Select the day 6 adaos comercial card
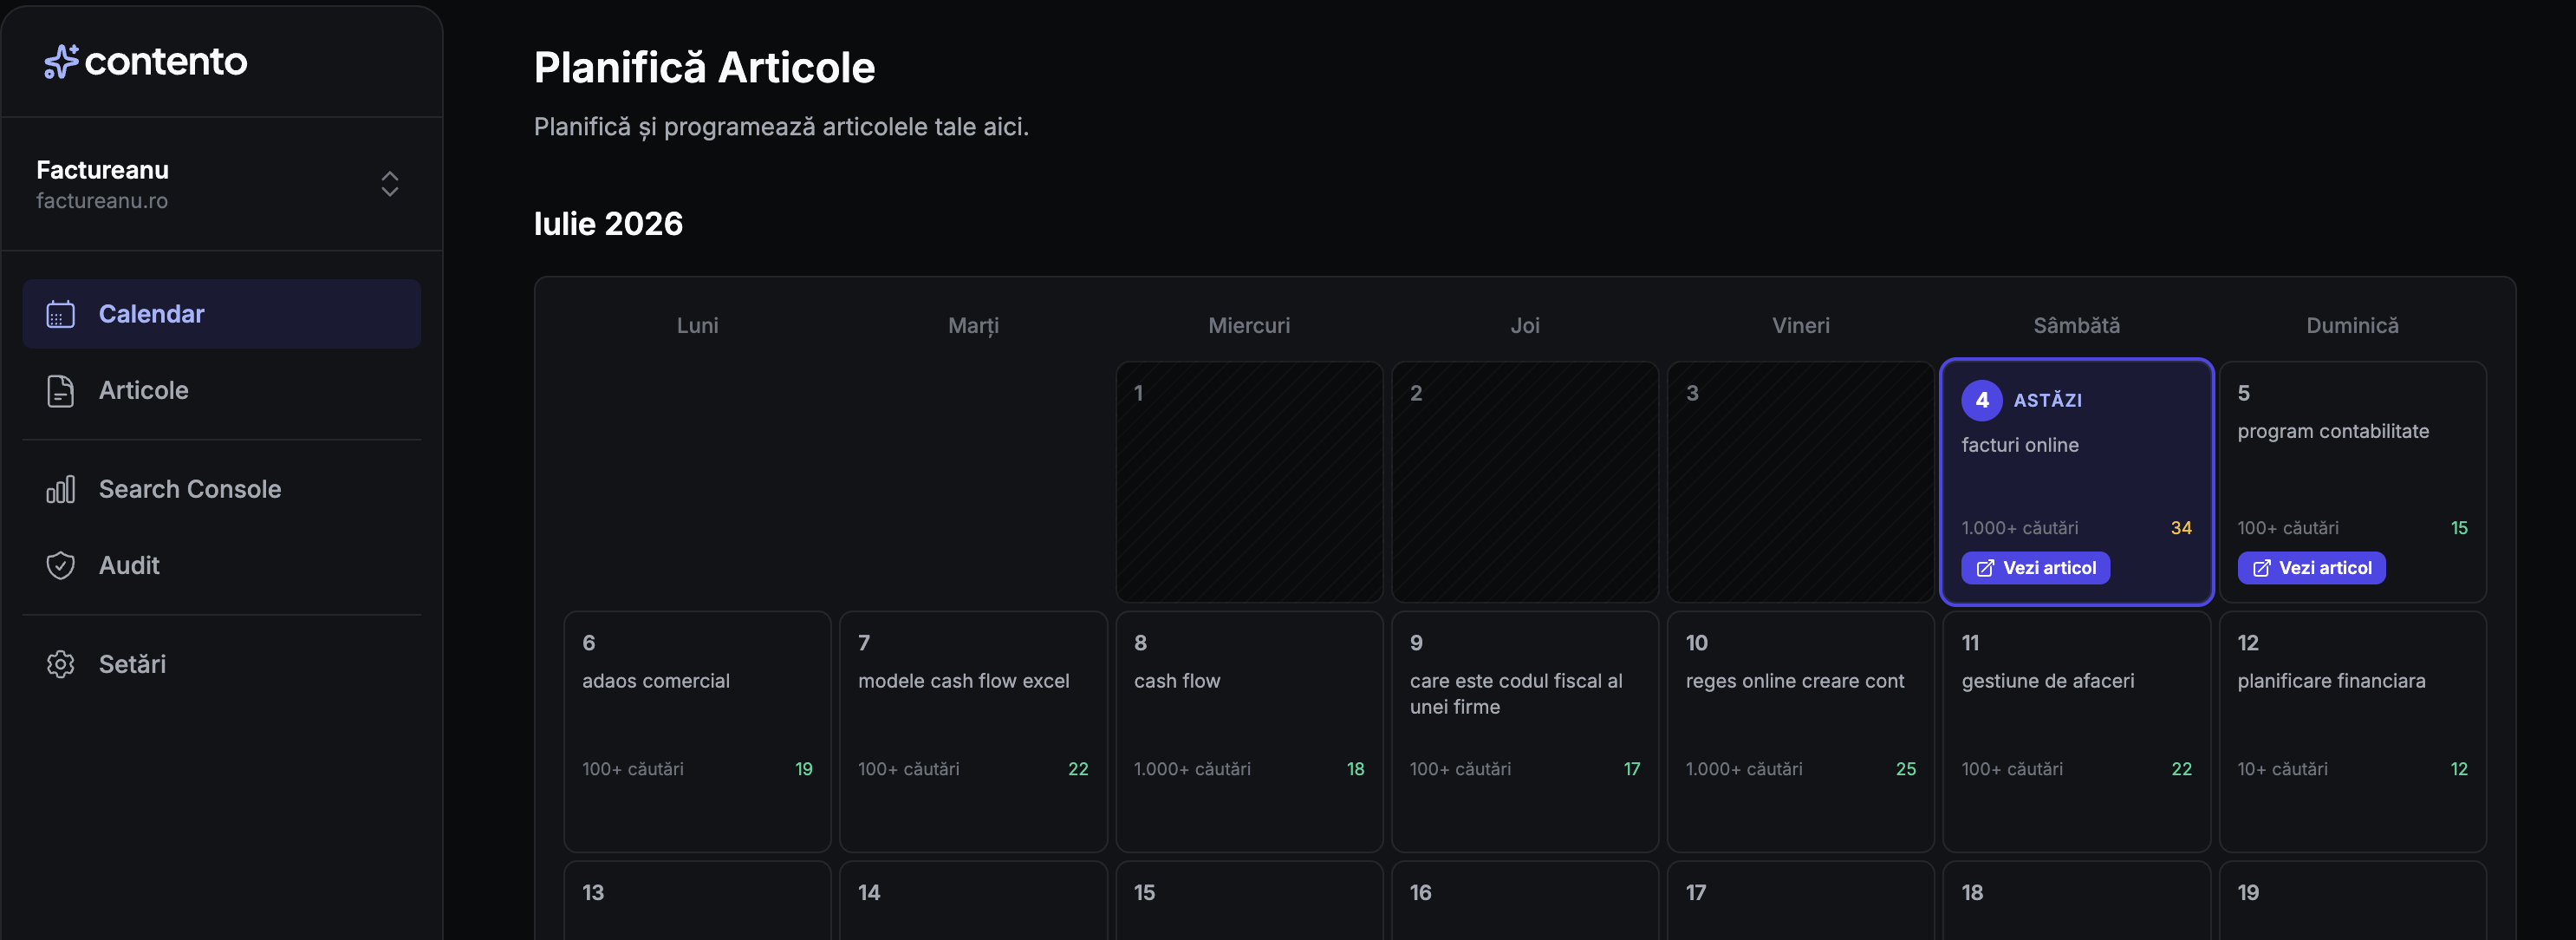The height and width of the screenshot is (940, 2576). pos(698,732)
